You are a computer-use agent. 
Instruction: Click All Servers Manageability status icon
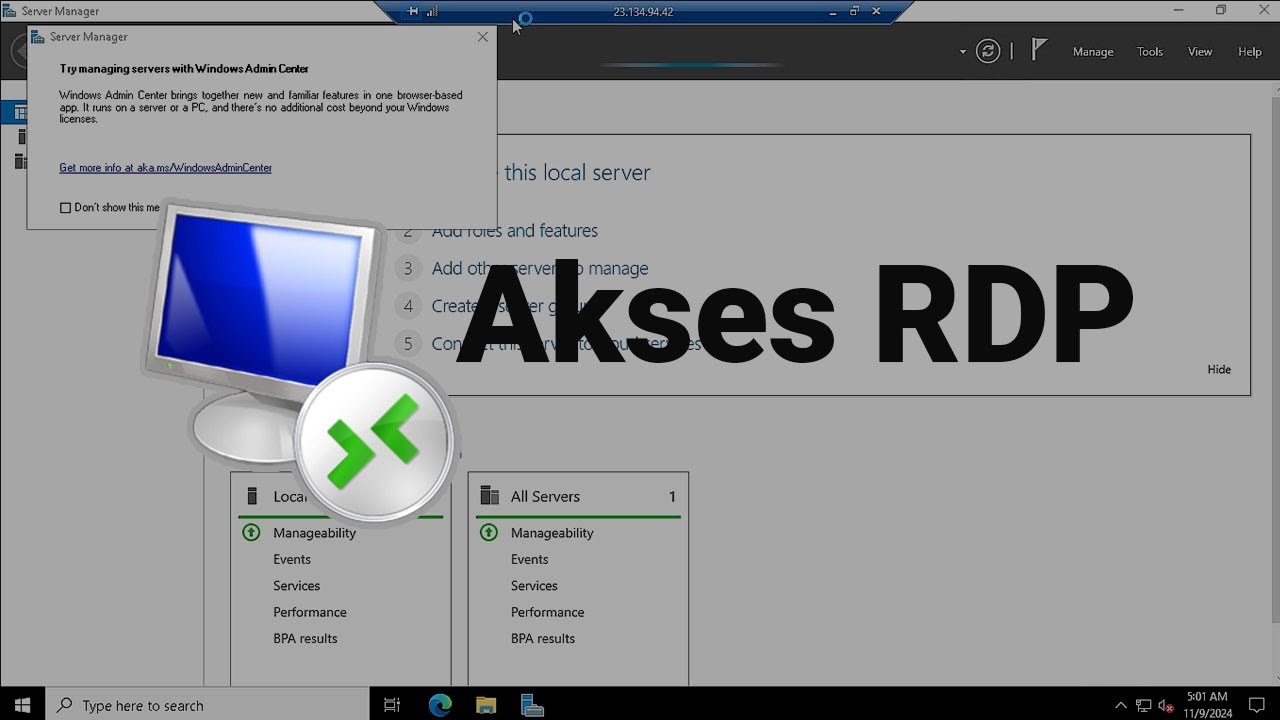pos(489,533)
